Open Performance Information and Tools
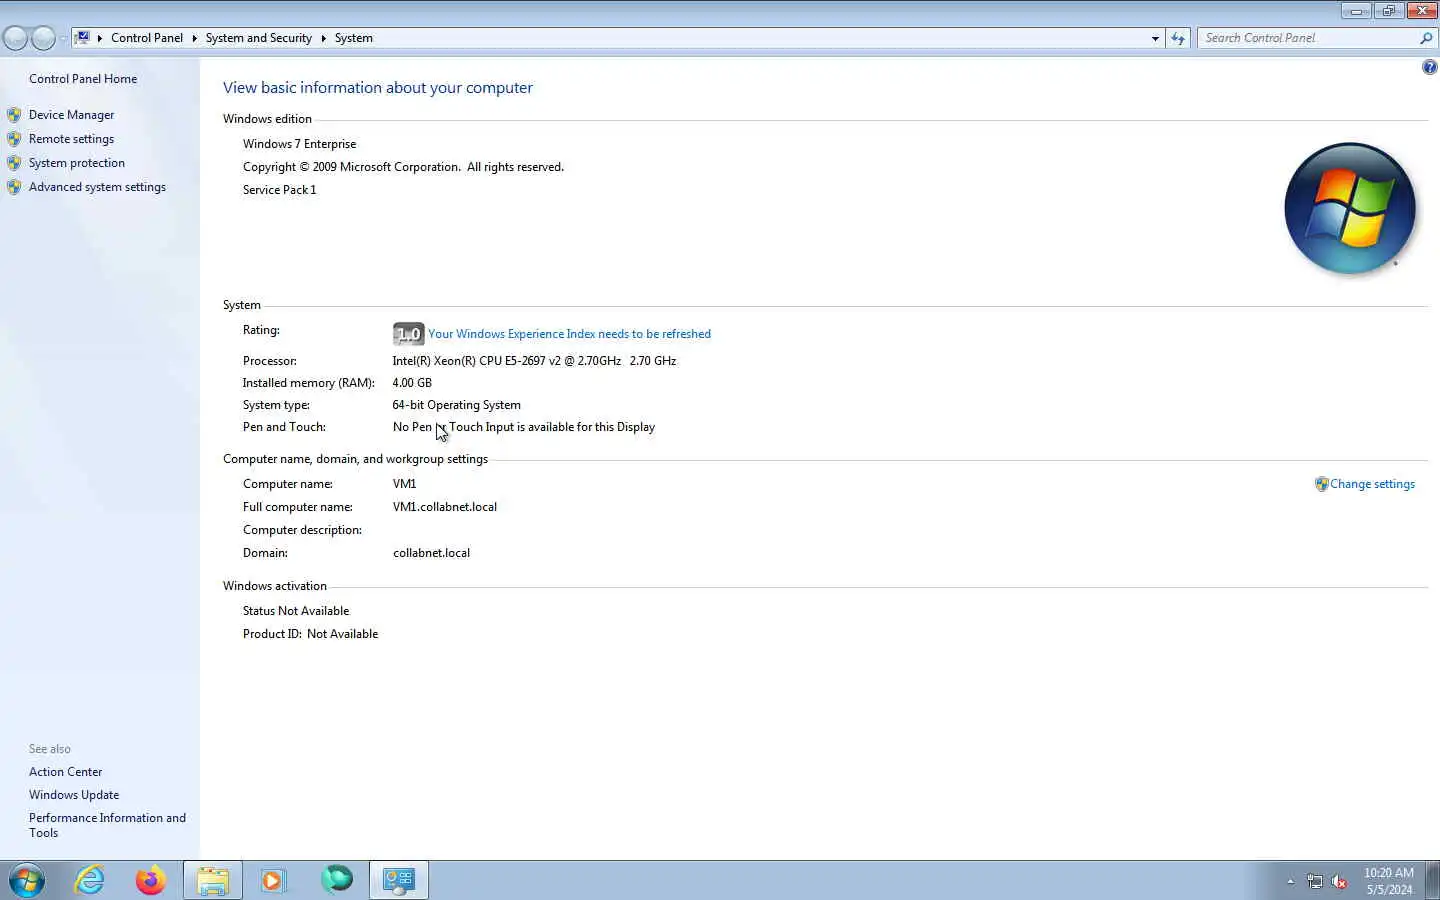Screen dimensions: 1440x900 point(107,825)
